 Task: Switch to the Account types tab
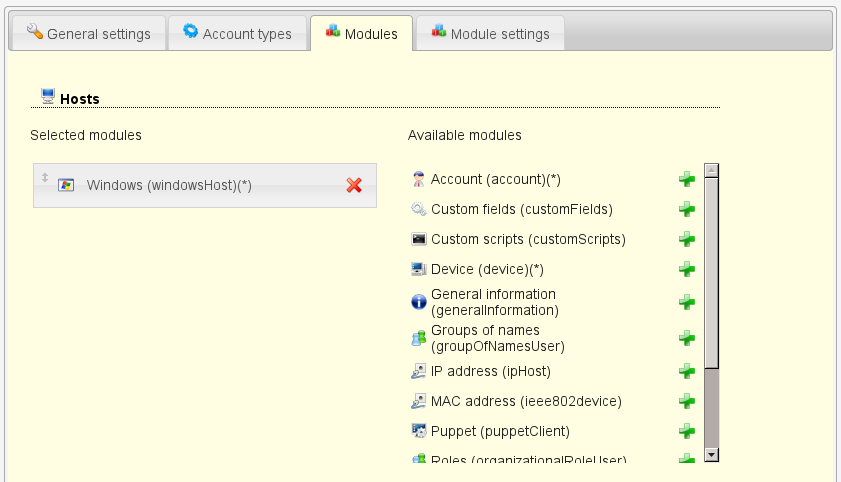pos(236,33)
